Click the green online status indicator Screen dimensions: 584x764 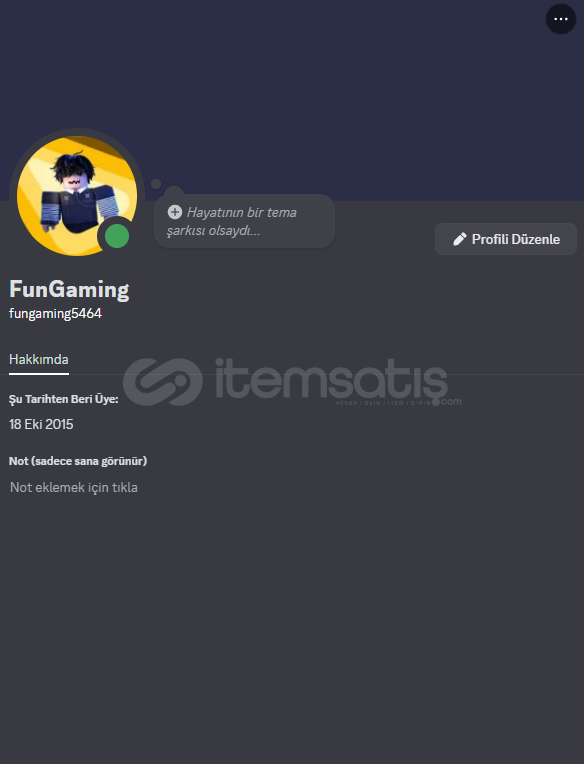(x=117, y=236)
